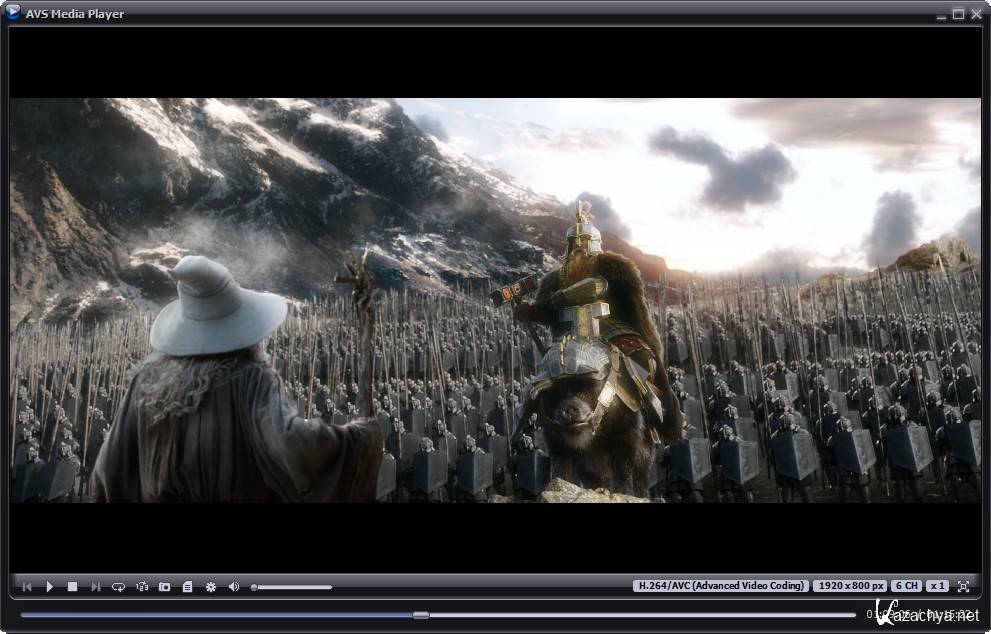The image size is (991, 634).
Task: Open the 6 CH audio channels selector
Action: [x=906, y=586]
